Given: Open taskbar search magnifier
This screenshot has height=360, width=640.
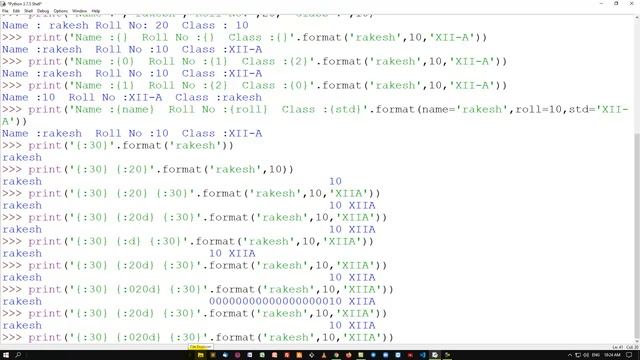Looking at the screenshot, I should 18,355.
